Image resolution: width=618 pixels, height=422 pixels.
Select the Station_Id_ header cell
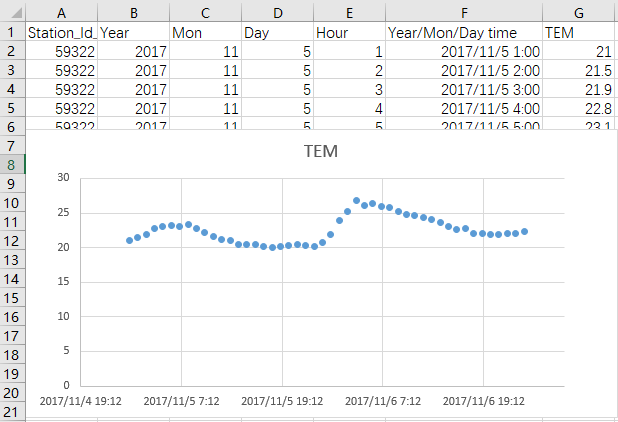tap(61, 32)
